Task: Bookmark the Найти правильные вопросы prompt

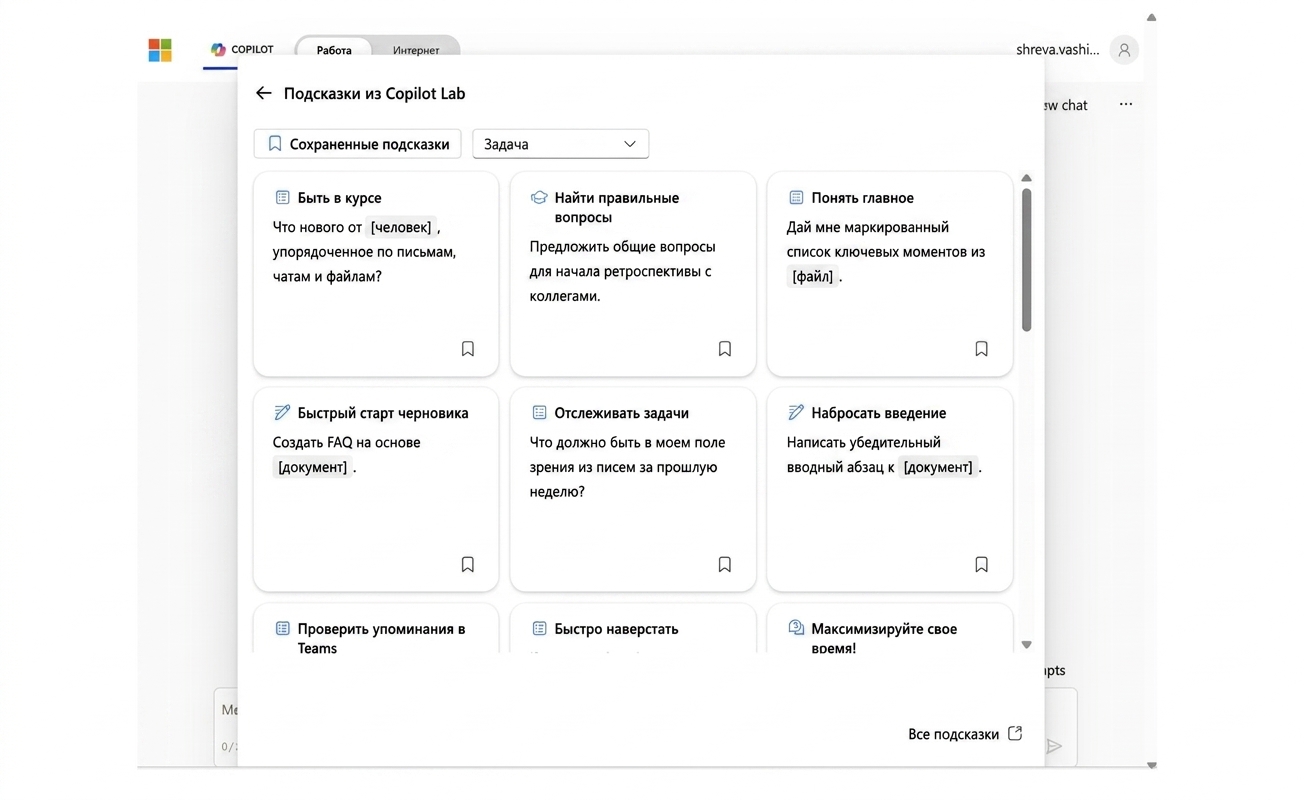Action: click(x=725, y=349)
